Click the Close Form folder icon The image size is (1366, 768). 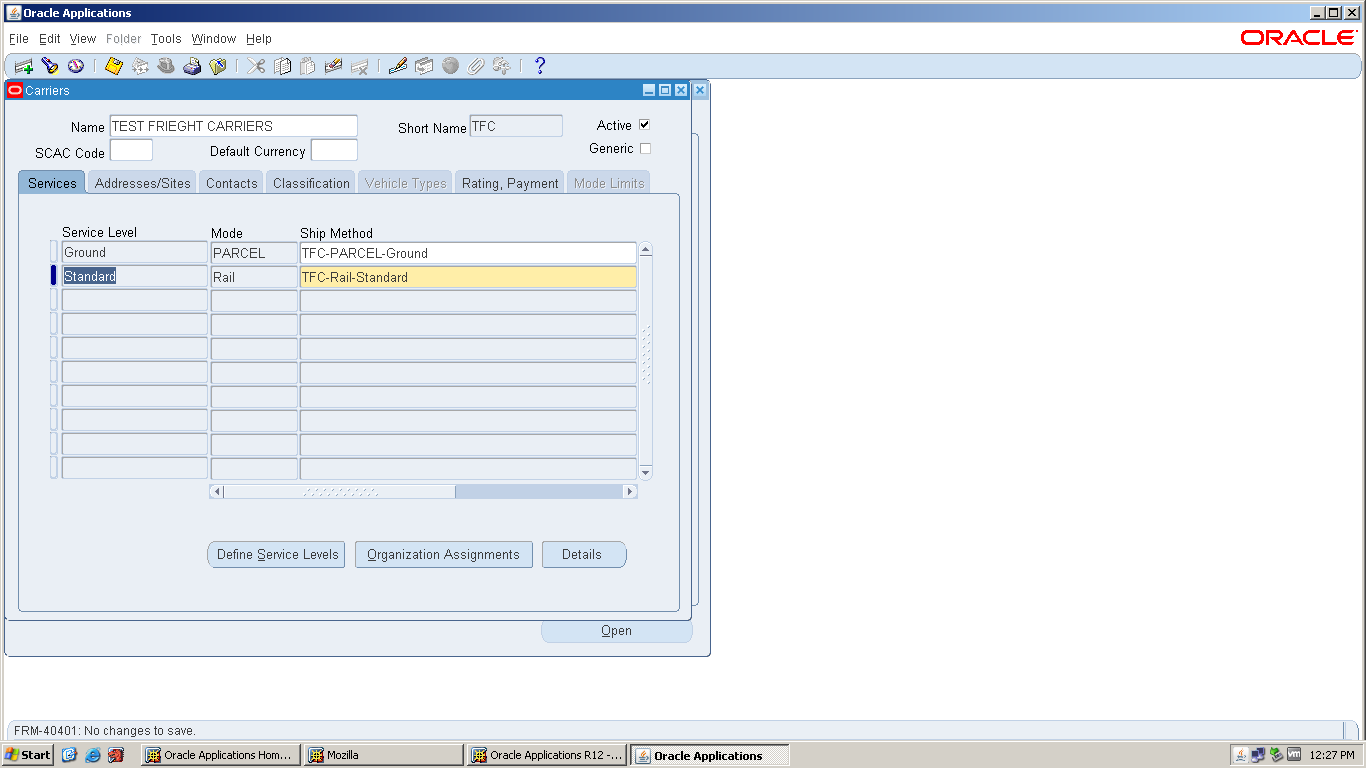[x=218, y=66]
